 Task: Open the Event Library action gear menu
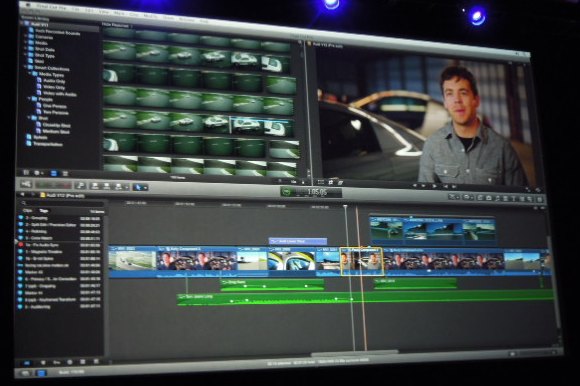pos(38,173)
